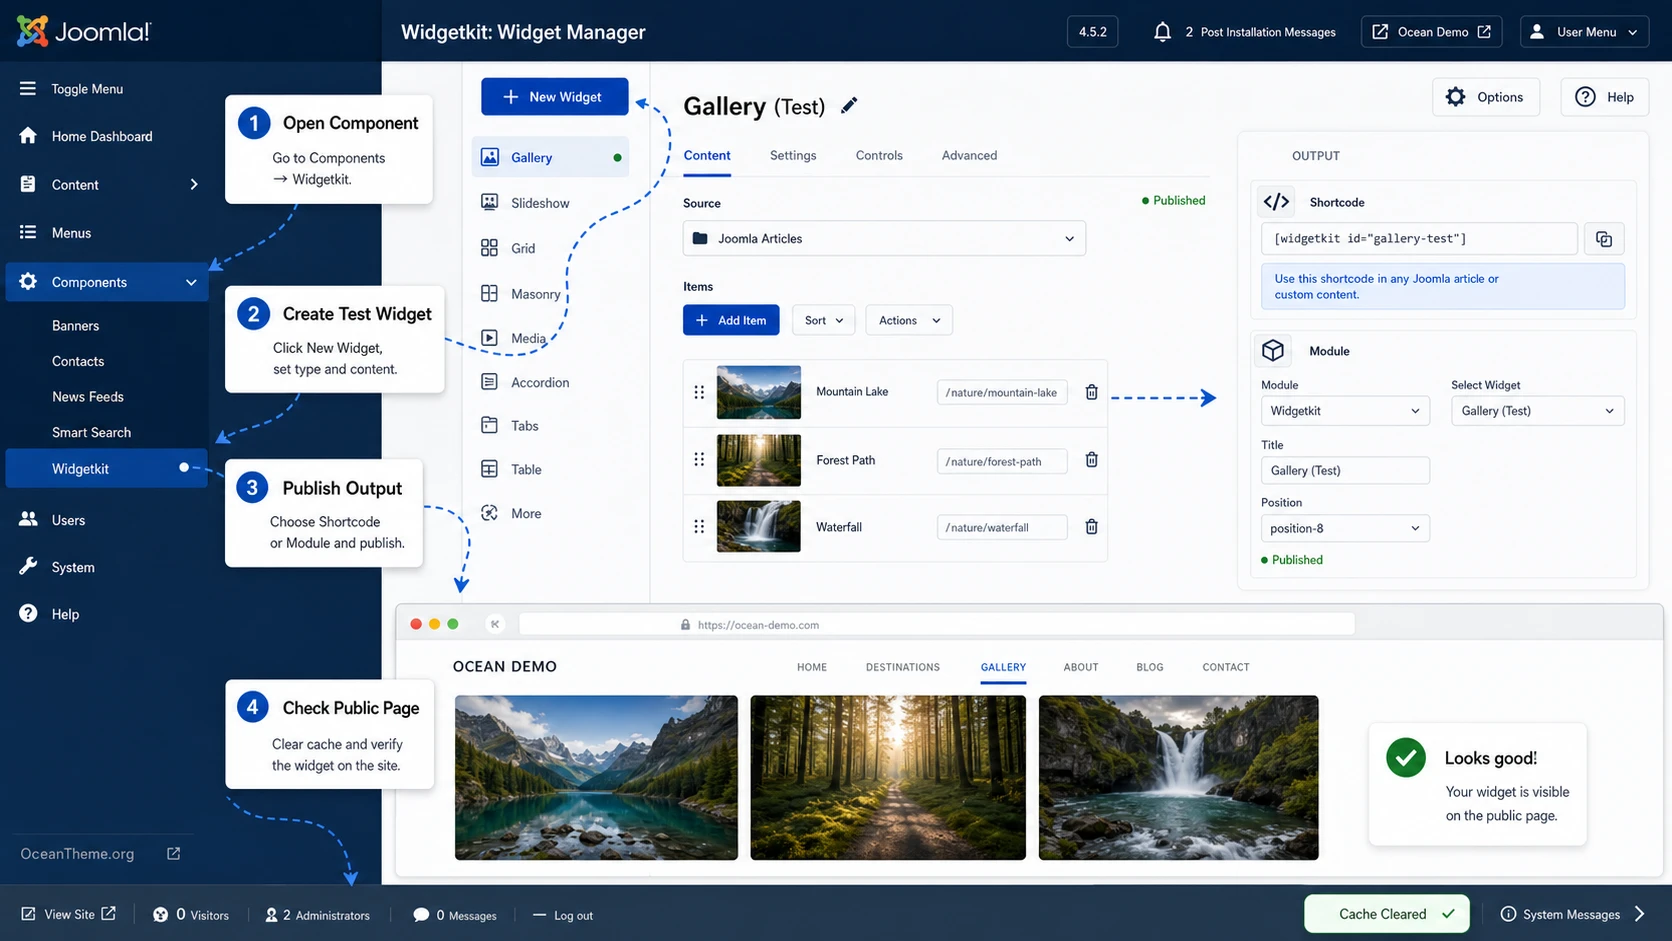Open the Actions dropdown
Image resolution: width=1672 pixels, height=941 pixels.
[x=909, y=320]
